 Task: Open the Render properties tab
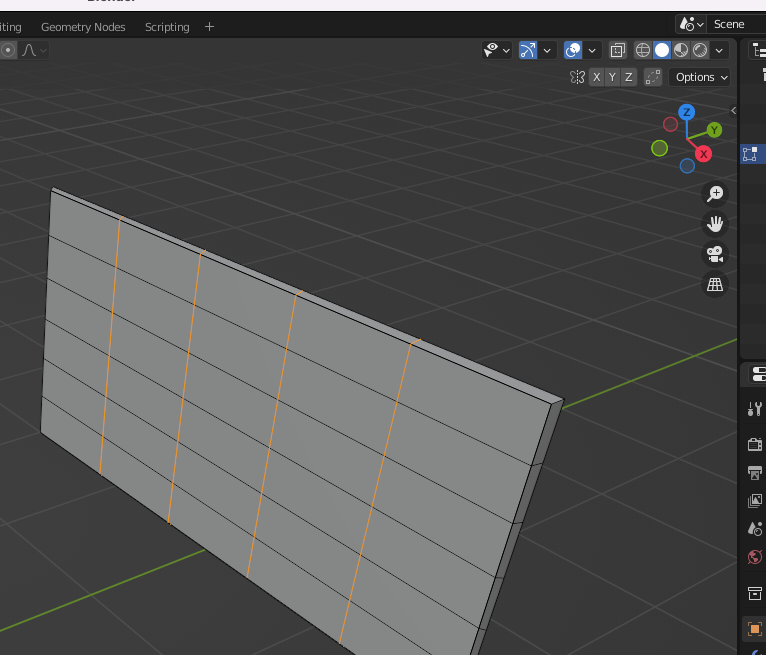[754, 444]
